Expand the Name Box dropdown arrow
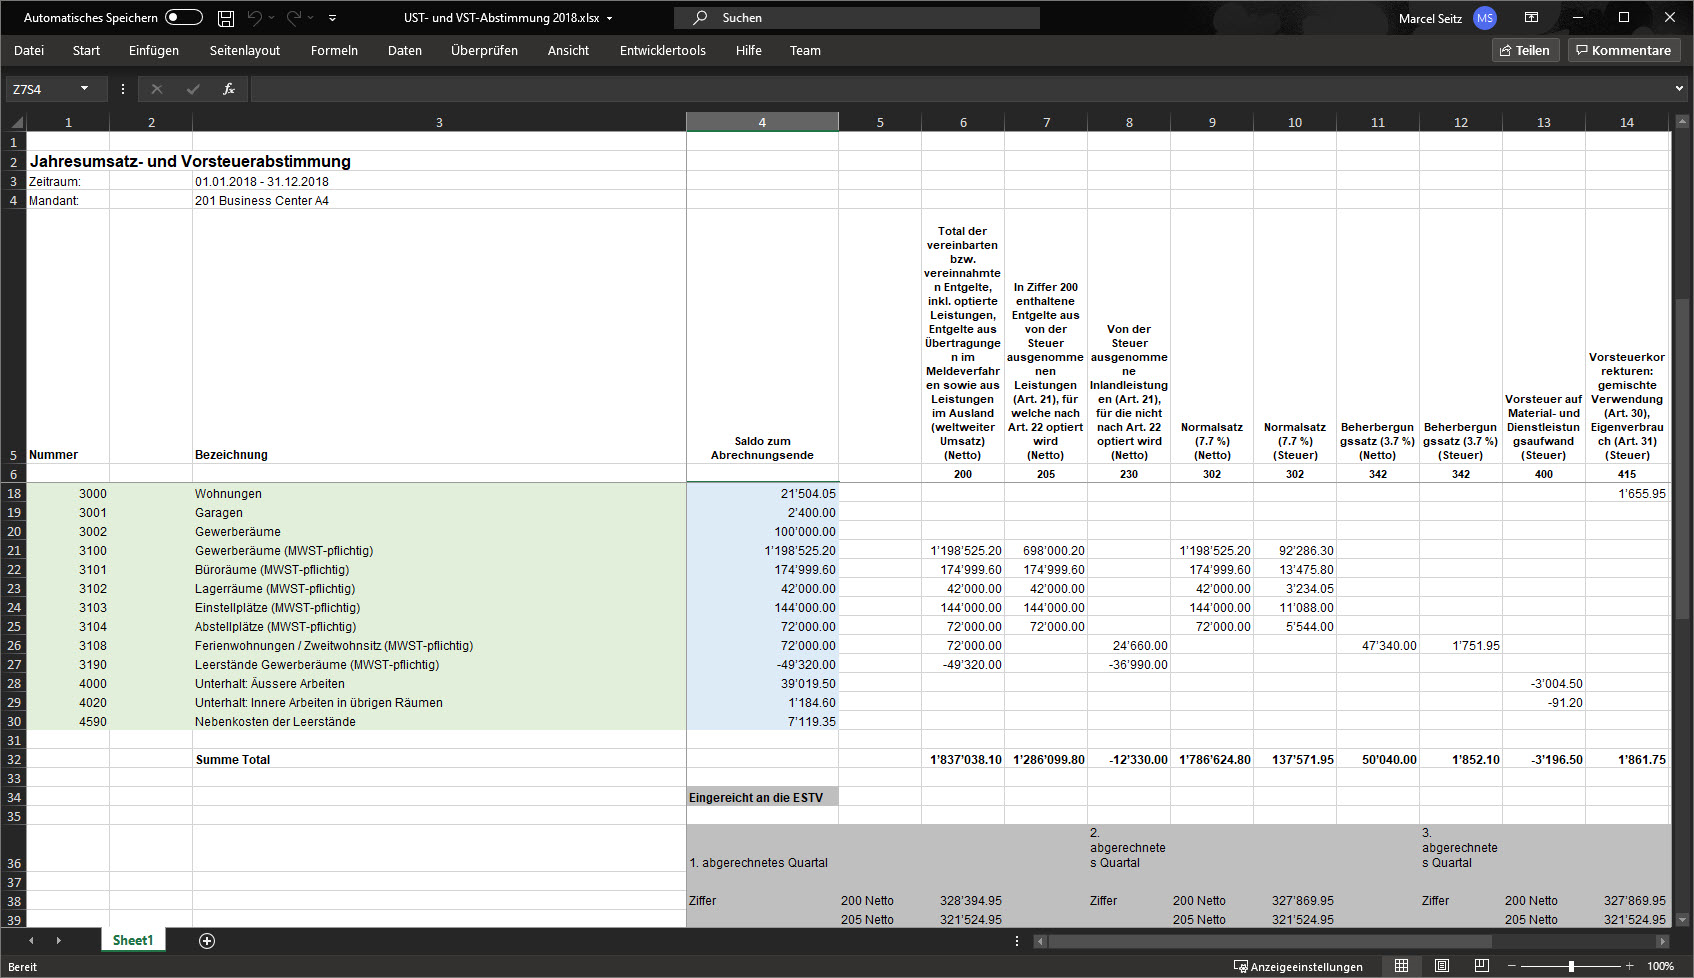 (x=84, y=89)
